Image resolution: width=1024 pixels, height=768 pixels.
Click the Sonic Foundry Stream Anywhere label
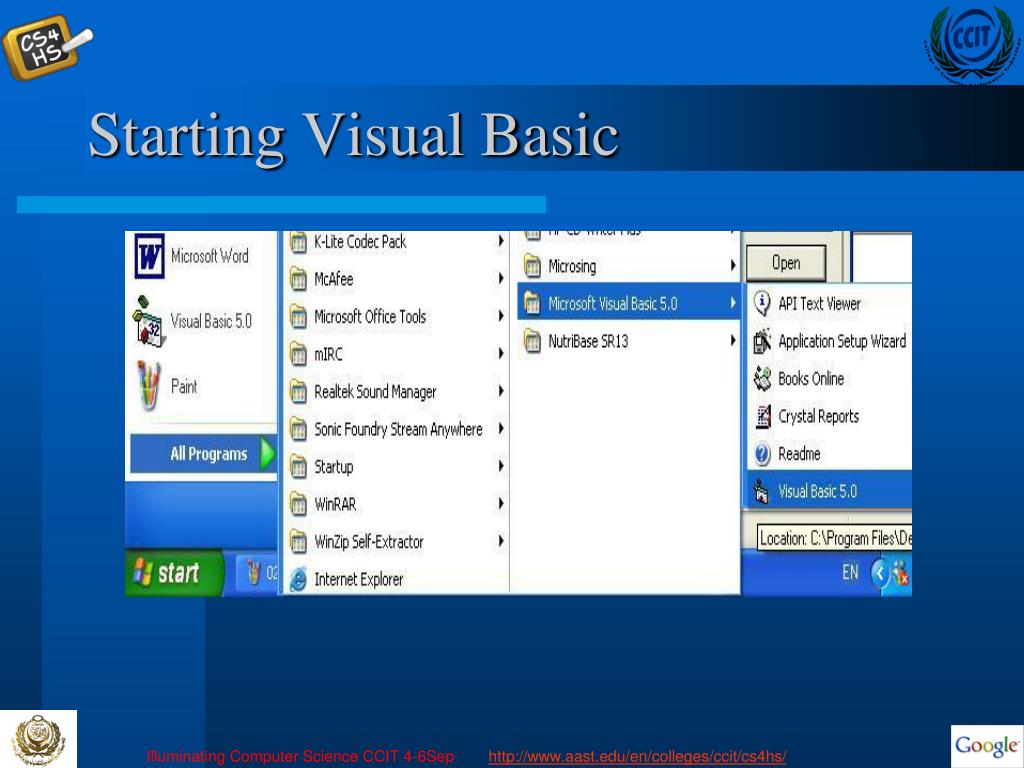coord(398,429)
